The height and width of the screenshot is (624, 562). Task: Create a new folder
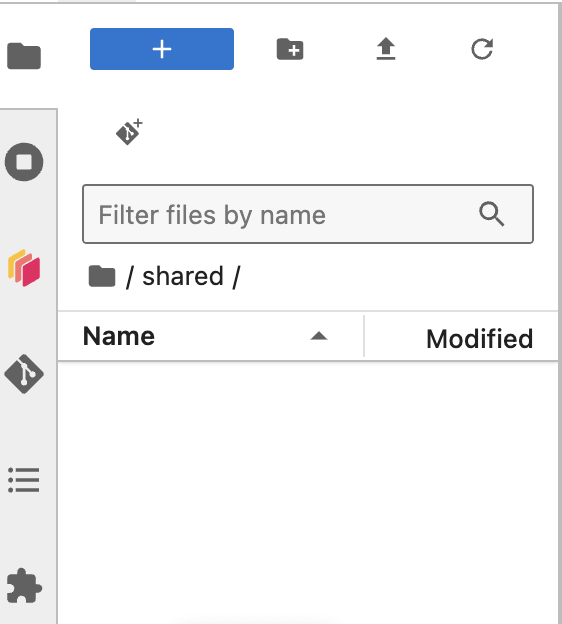click(290, 49)
